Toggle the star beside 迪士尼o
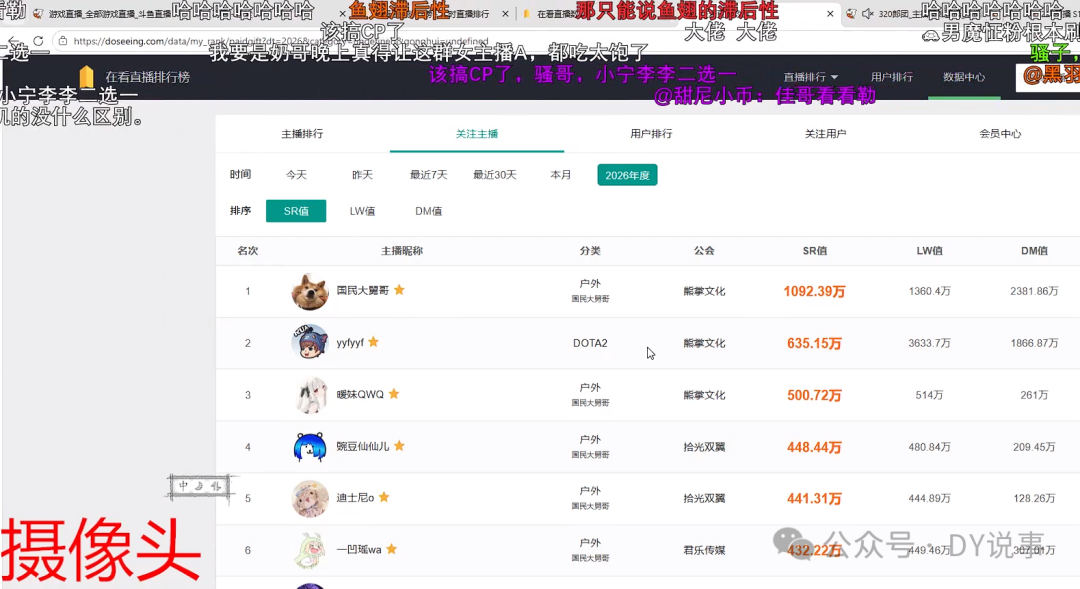1080x589 pixels. (x=384, y=497)
